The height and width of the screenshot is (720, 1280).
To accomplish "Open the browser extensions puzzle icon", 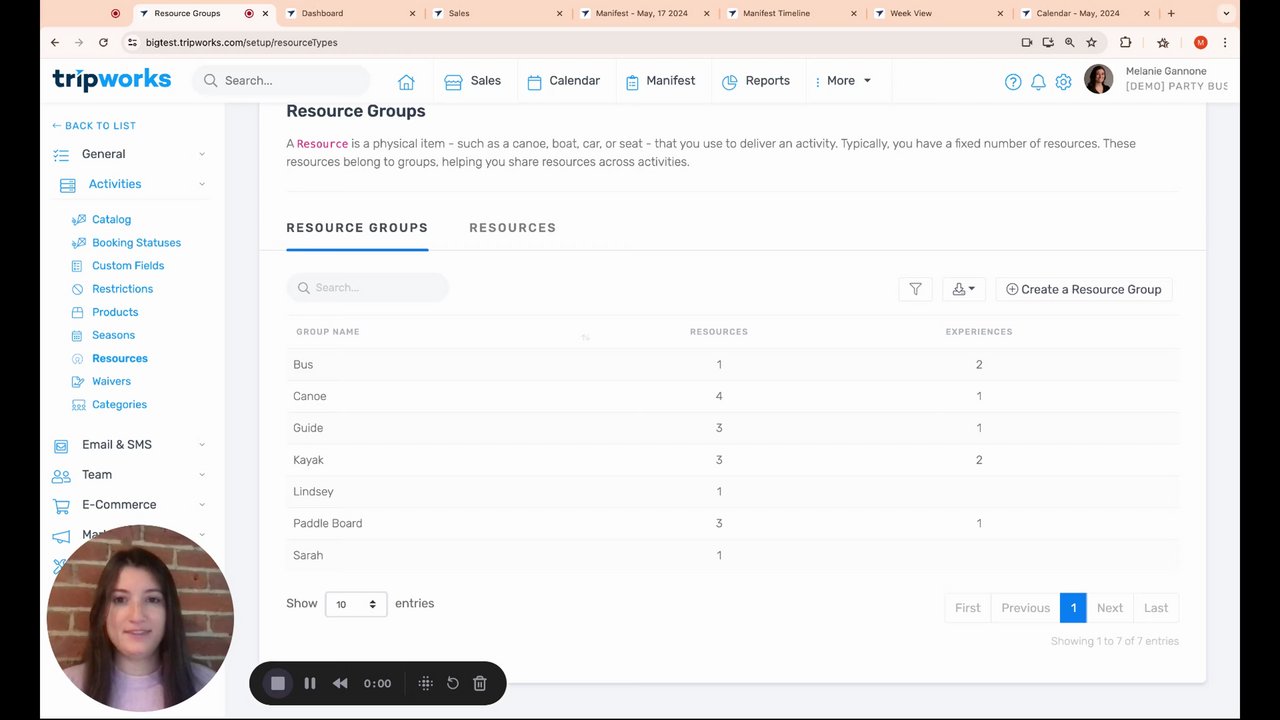I will tap(1125, 42).
